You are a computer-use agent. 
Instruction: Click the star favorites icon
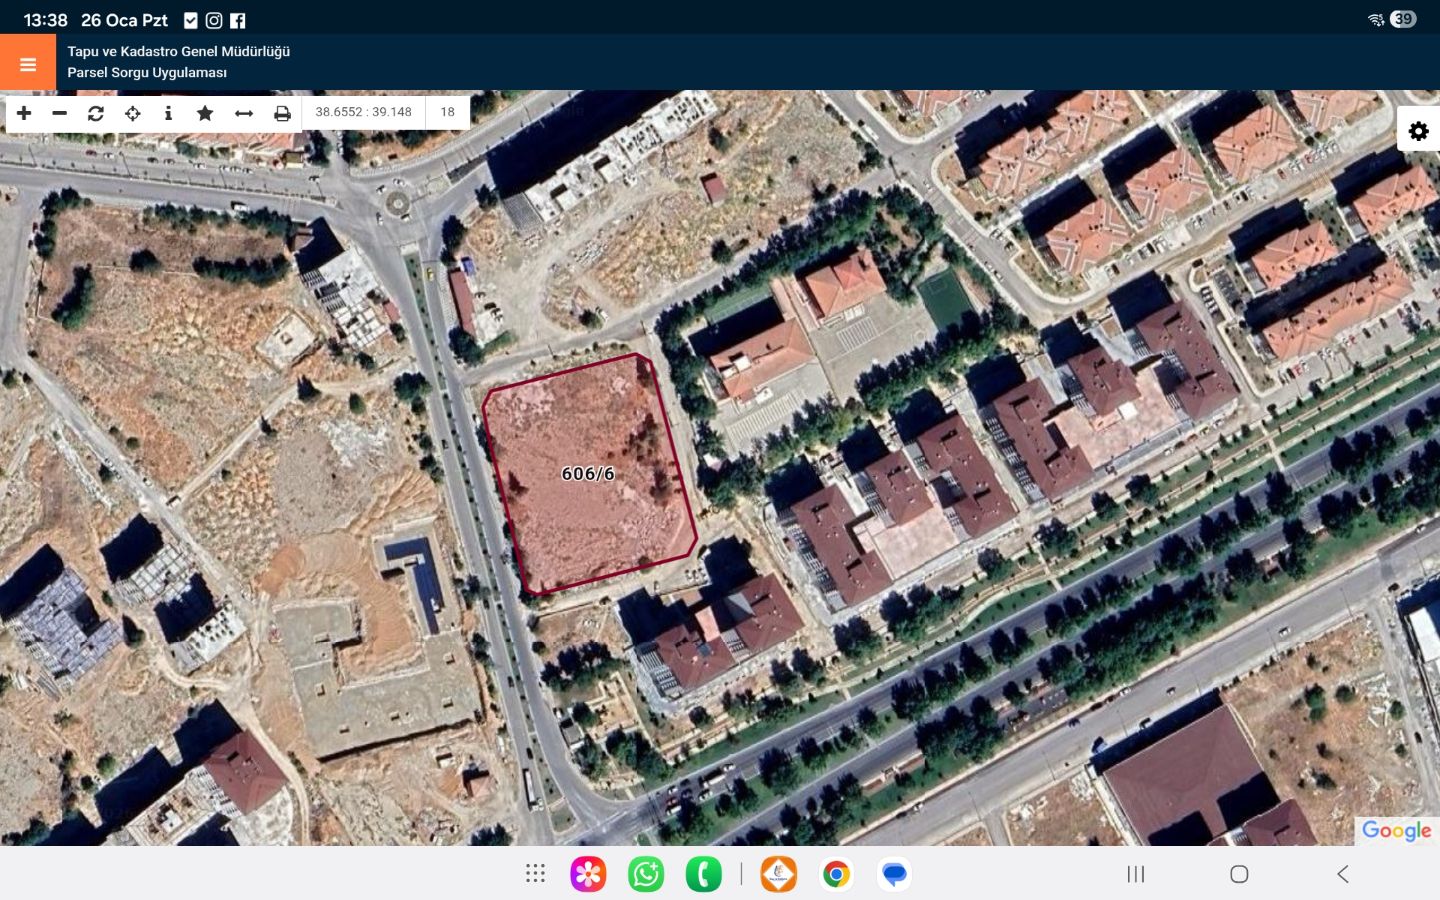205,113
